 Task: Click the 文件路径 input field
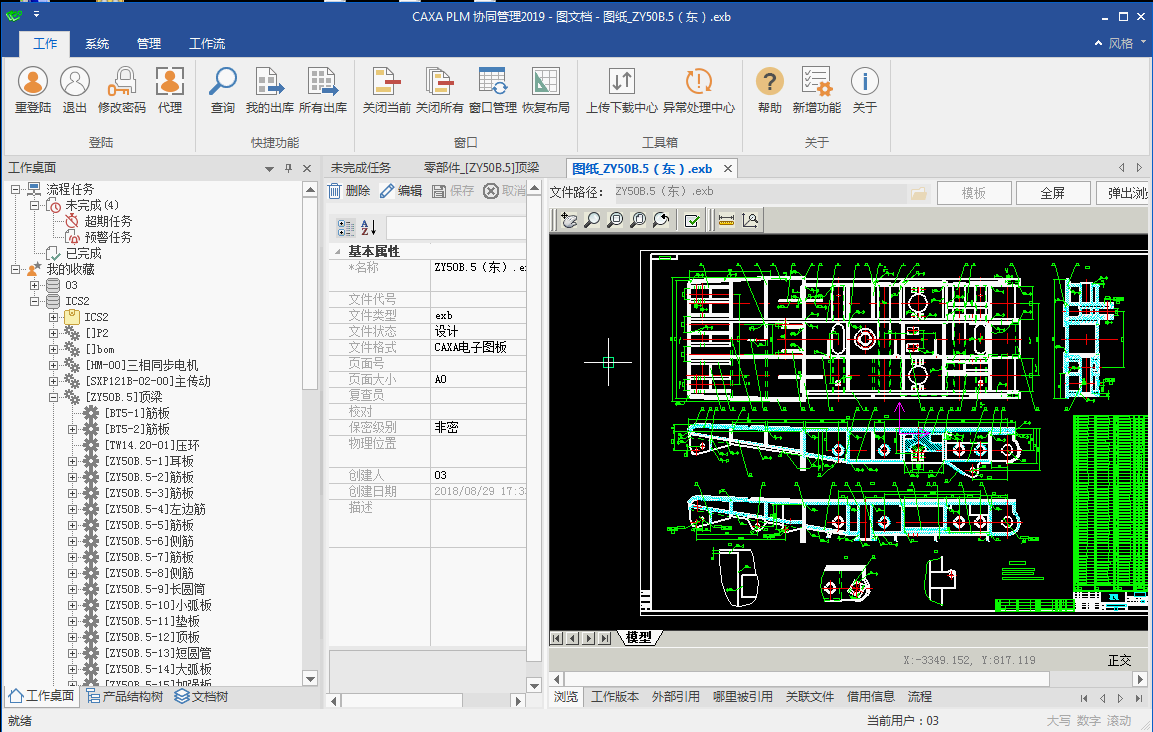(x=759, y=193)
